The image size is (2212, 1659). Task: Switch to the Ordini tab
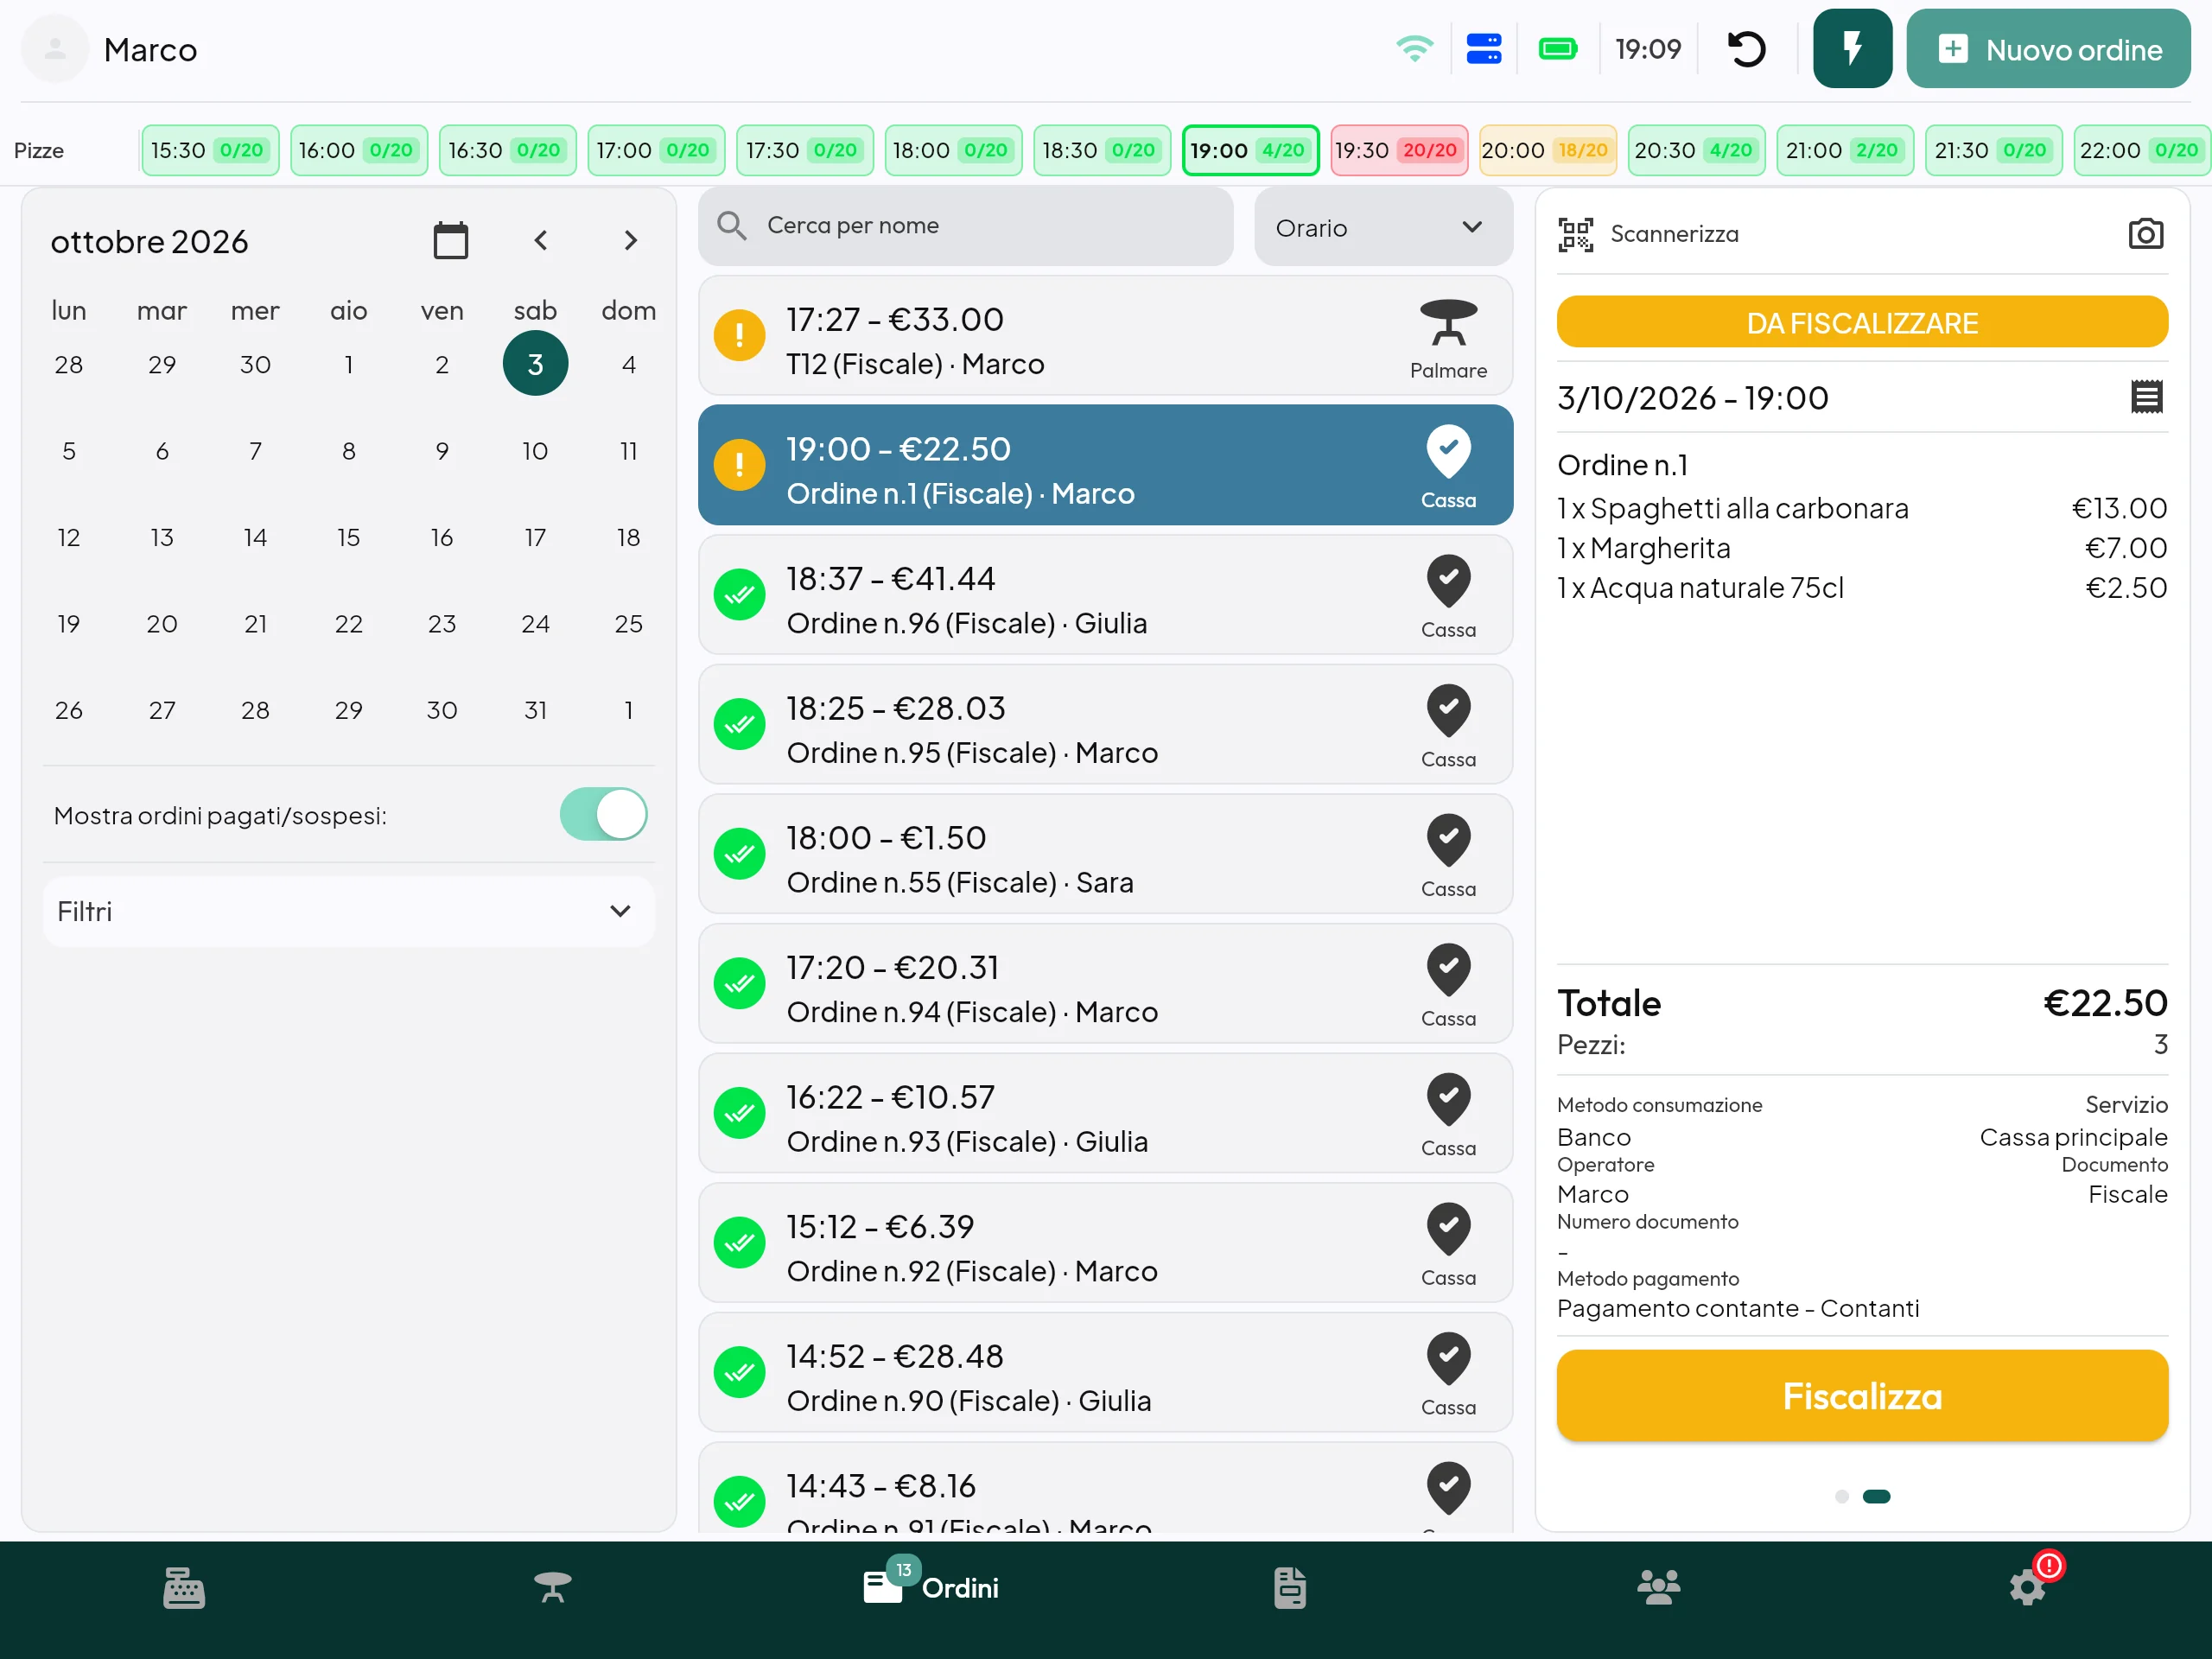(932, 1588)
